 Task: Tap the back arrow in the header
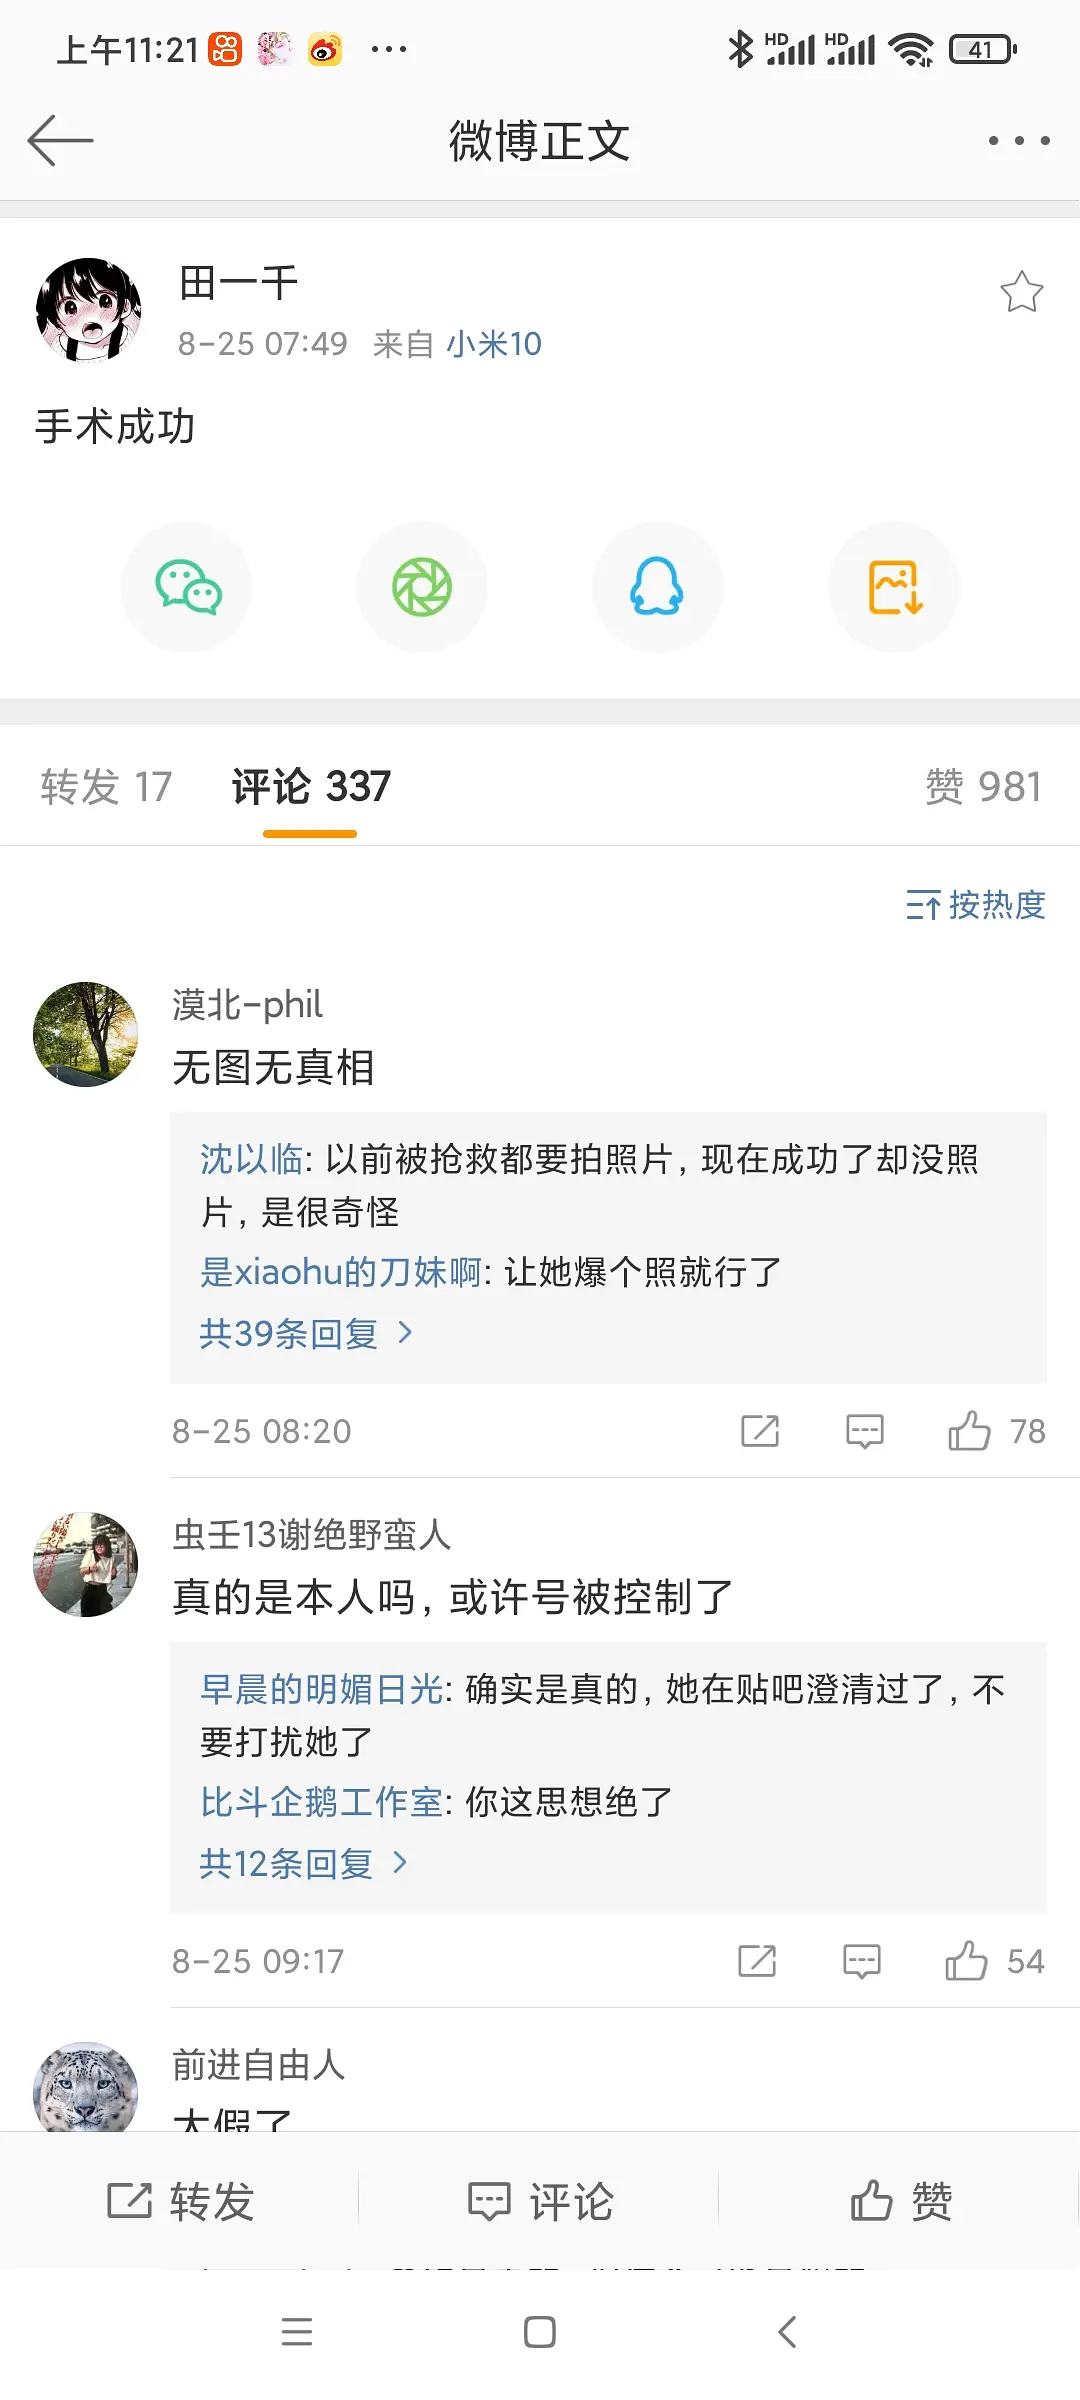(x=60, y=140)
